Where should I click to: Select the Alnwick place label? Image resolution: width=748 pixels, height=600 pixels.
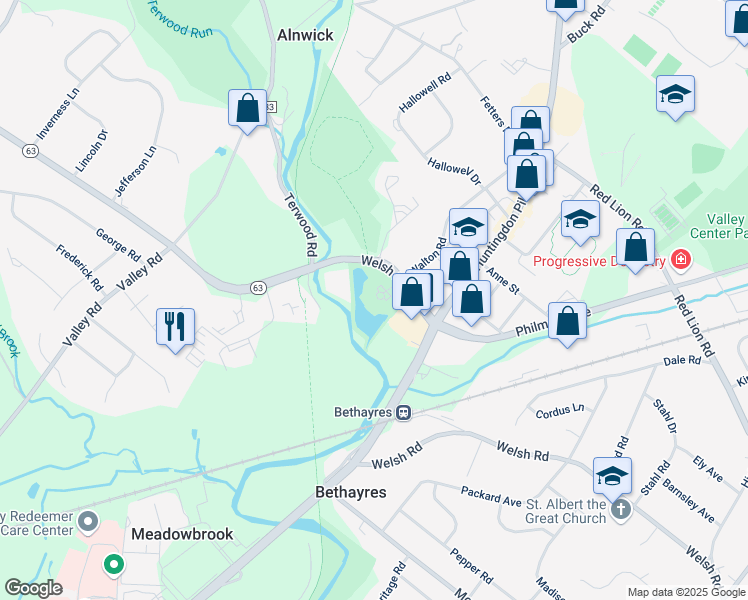[x=305, y=35]
